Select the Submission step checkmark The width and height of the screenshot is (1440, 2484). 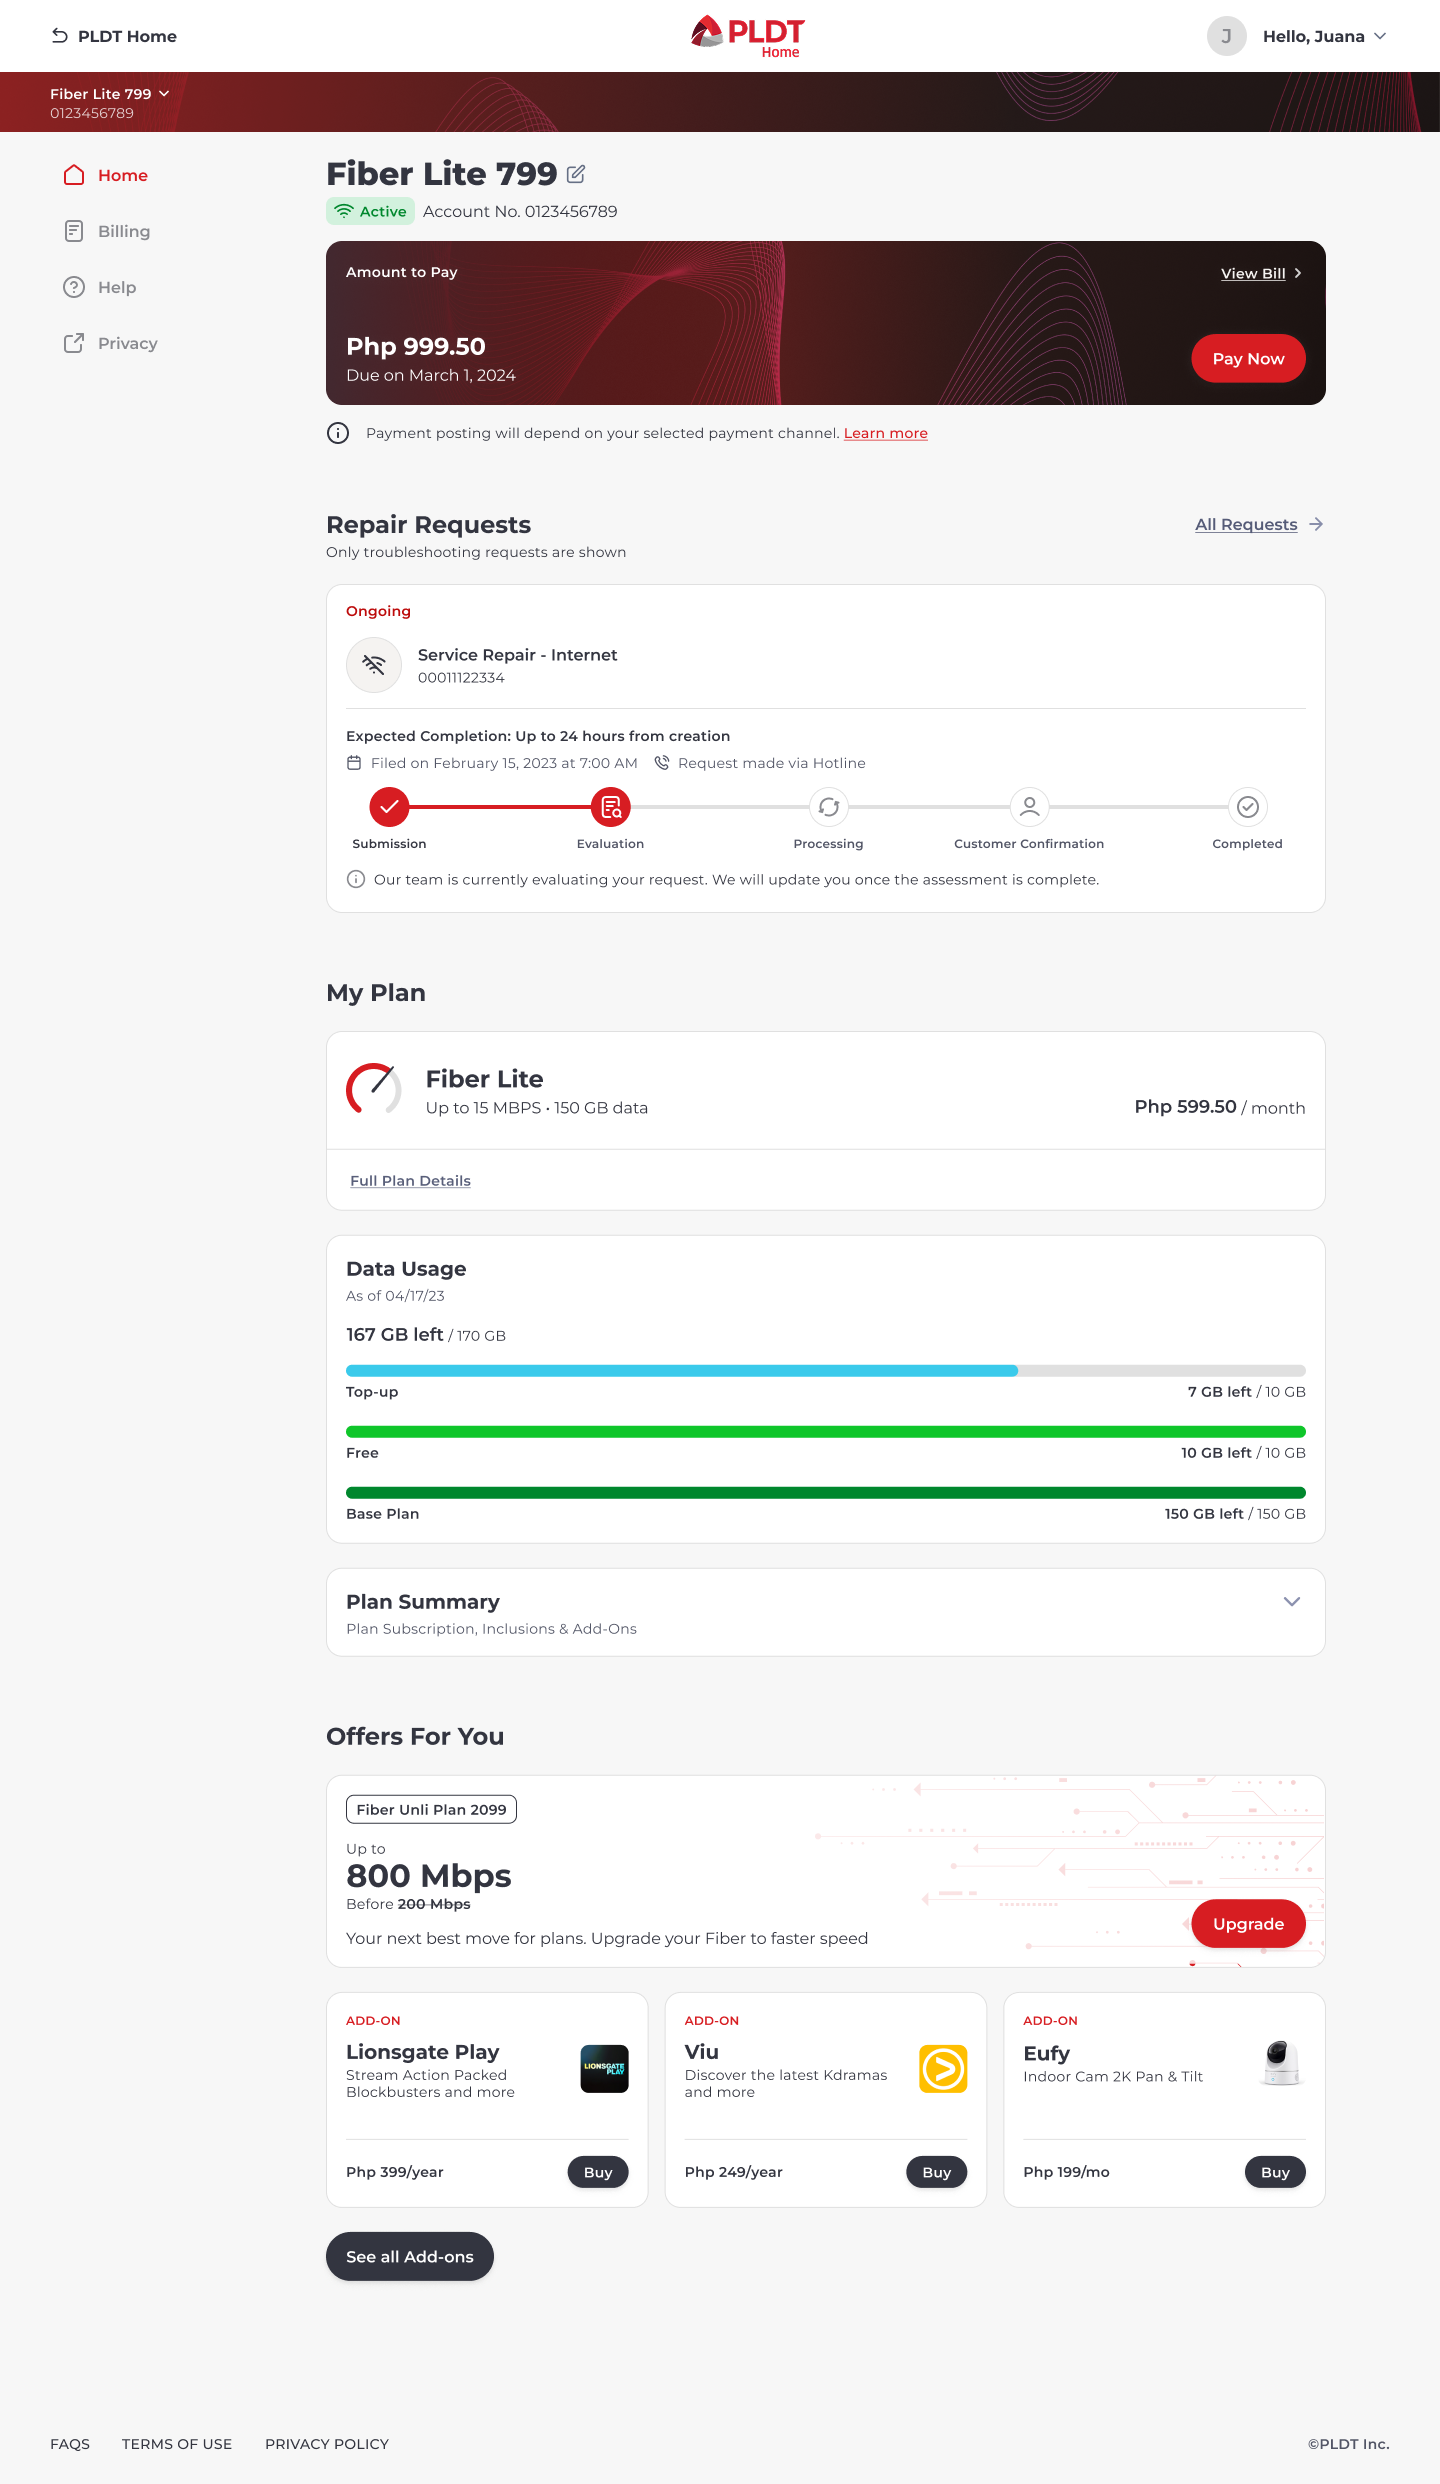(x=389, y=806)
